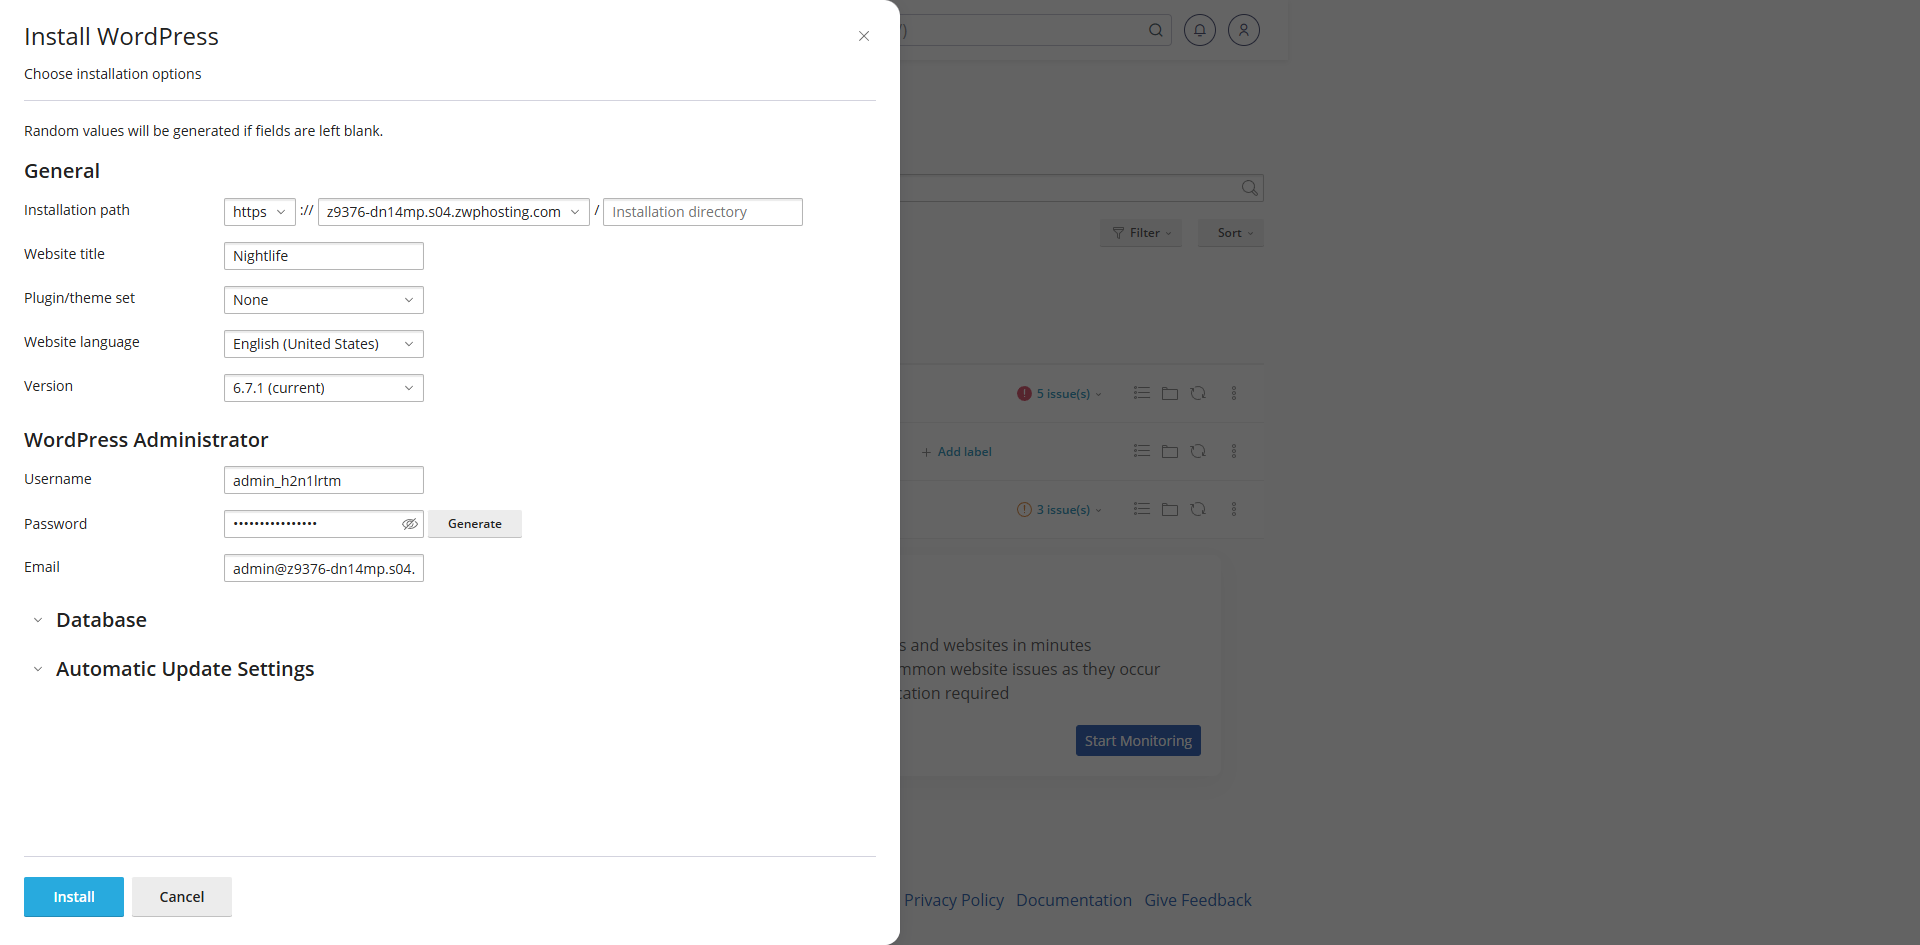Click the admin Email field
Screen dimensions: 1920x945
324,568
